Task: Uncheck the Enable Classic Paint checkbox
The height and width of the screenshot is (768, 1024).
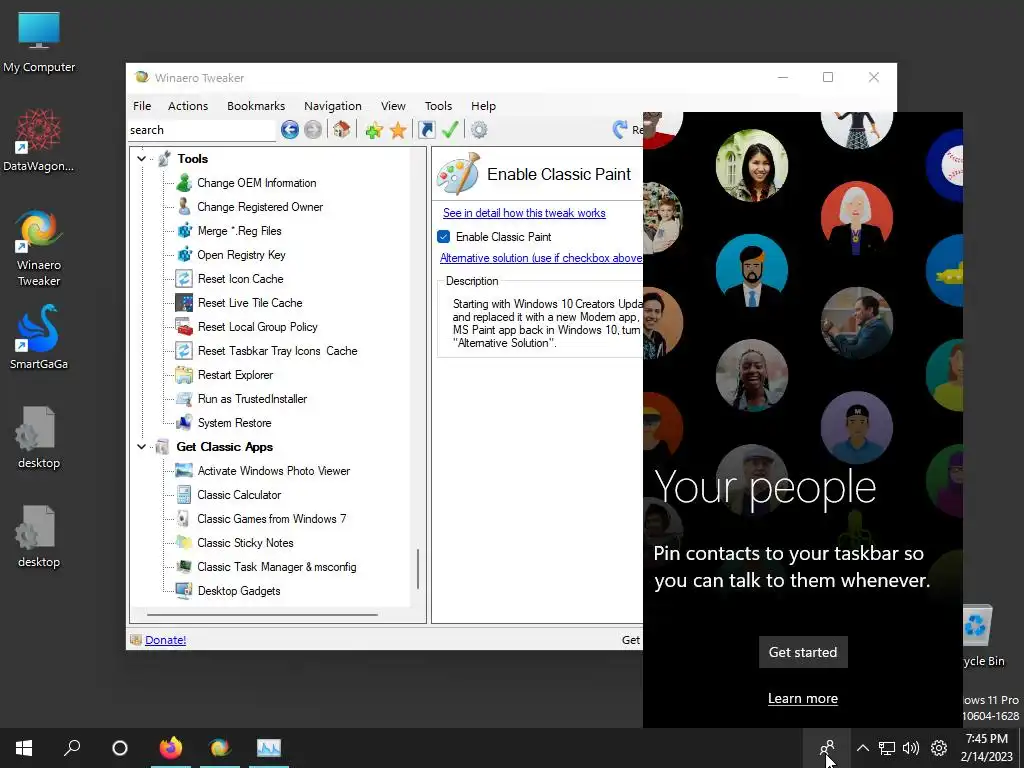Action: 443,237
